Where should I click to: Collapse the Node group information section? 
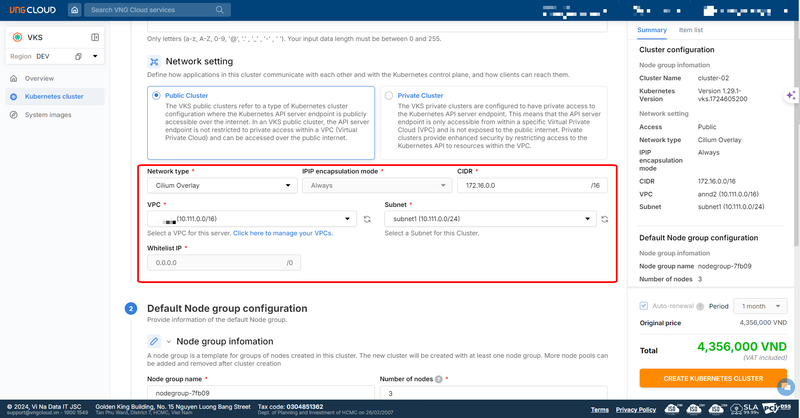(169, 341)
